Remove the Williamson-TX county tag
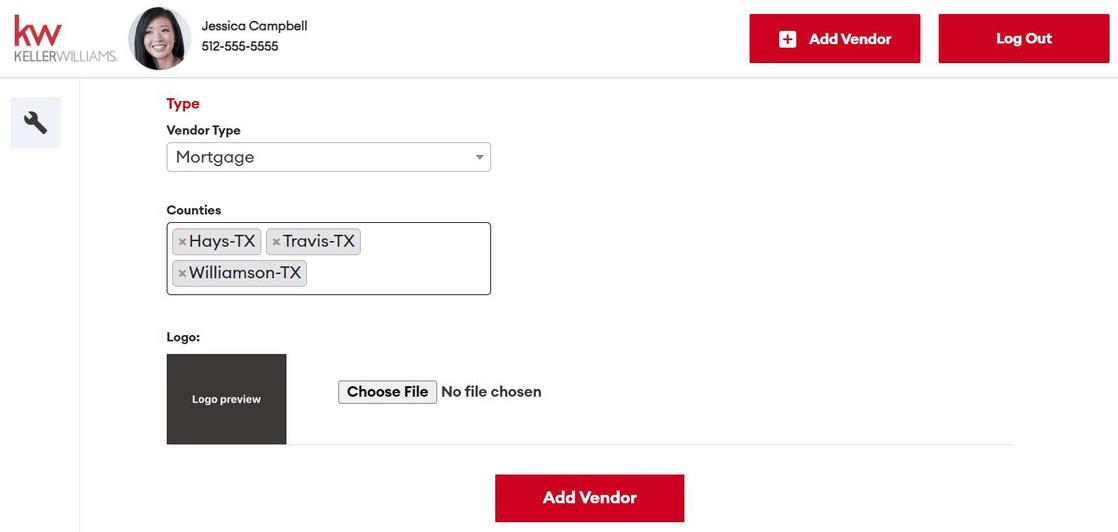 pos(182,273)
